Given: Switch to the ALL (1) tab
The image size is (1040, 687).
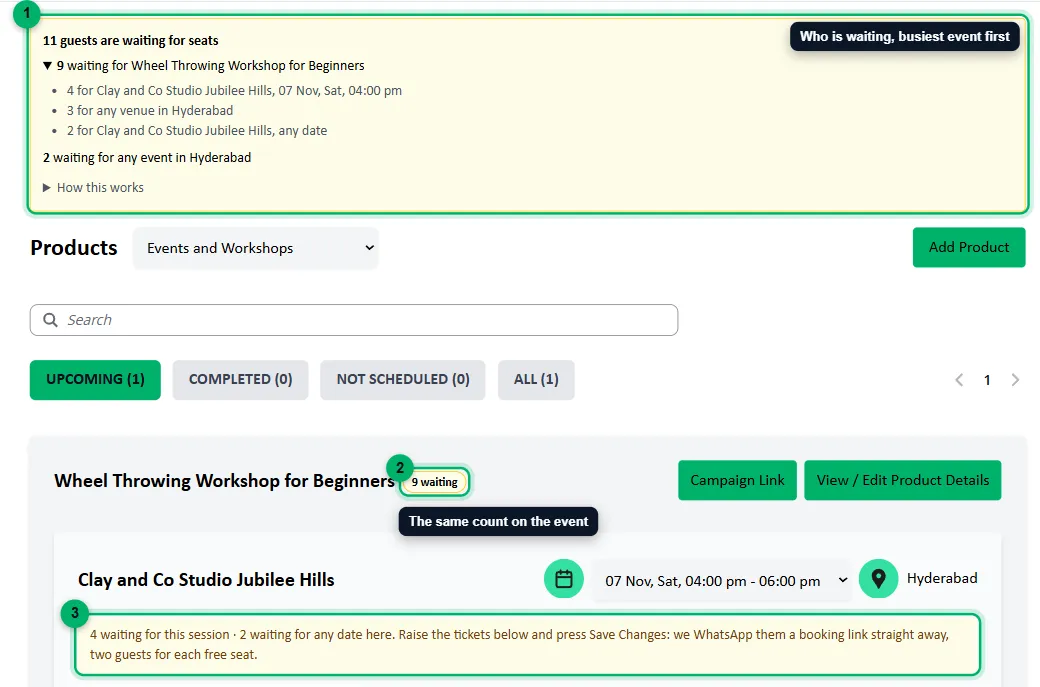Looking at the screenshot, I should click(536, 380).
